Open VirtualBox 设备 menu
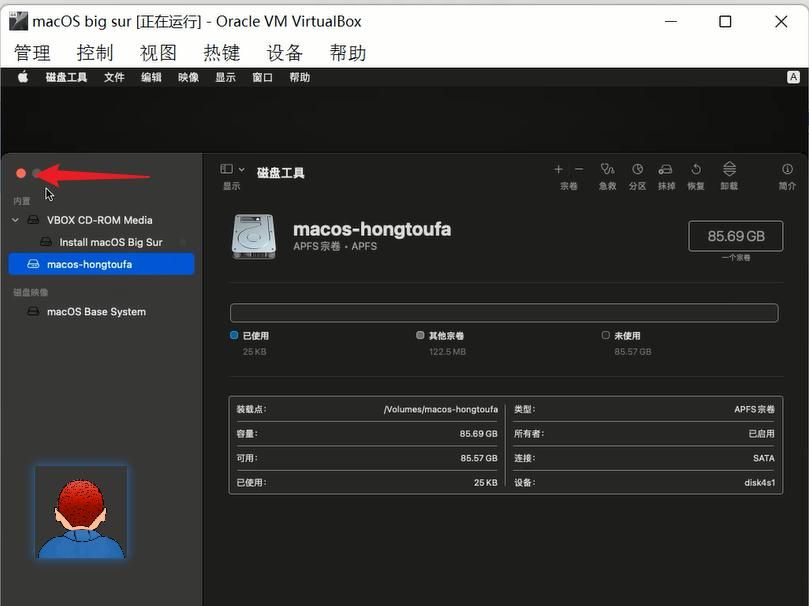809x606 pixels. coord(285,53)
